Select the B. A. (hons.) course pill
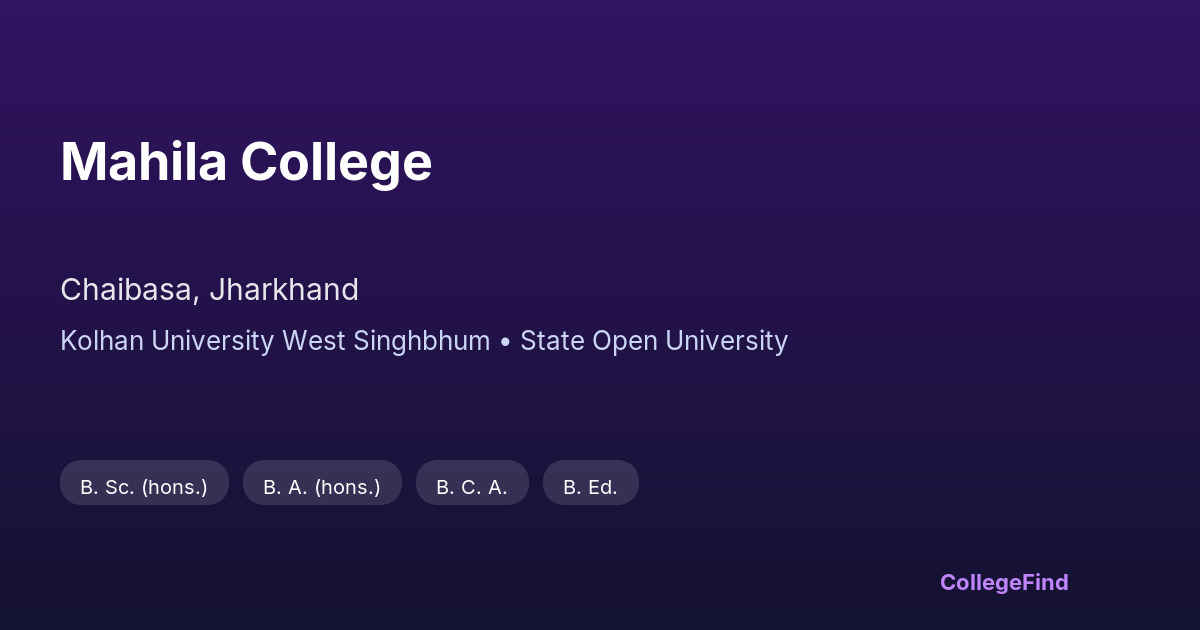 click(322, 487)
